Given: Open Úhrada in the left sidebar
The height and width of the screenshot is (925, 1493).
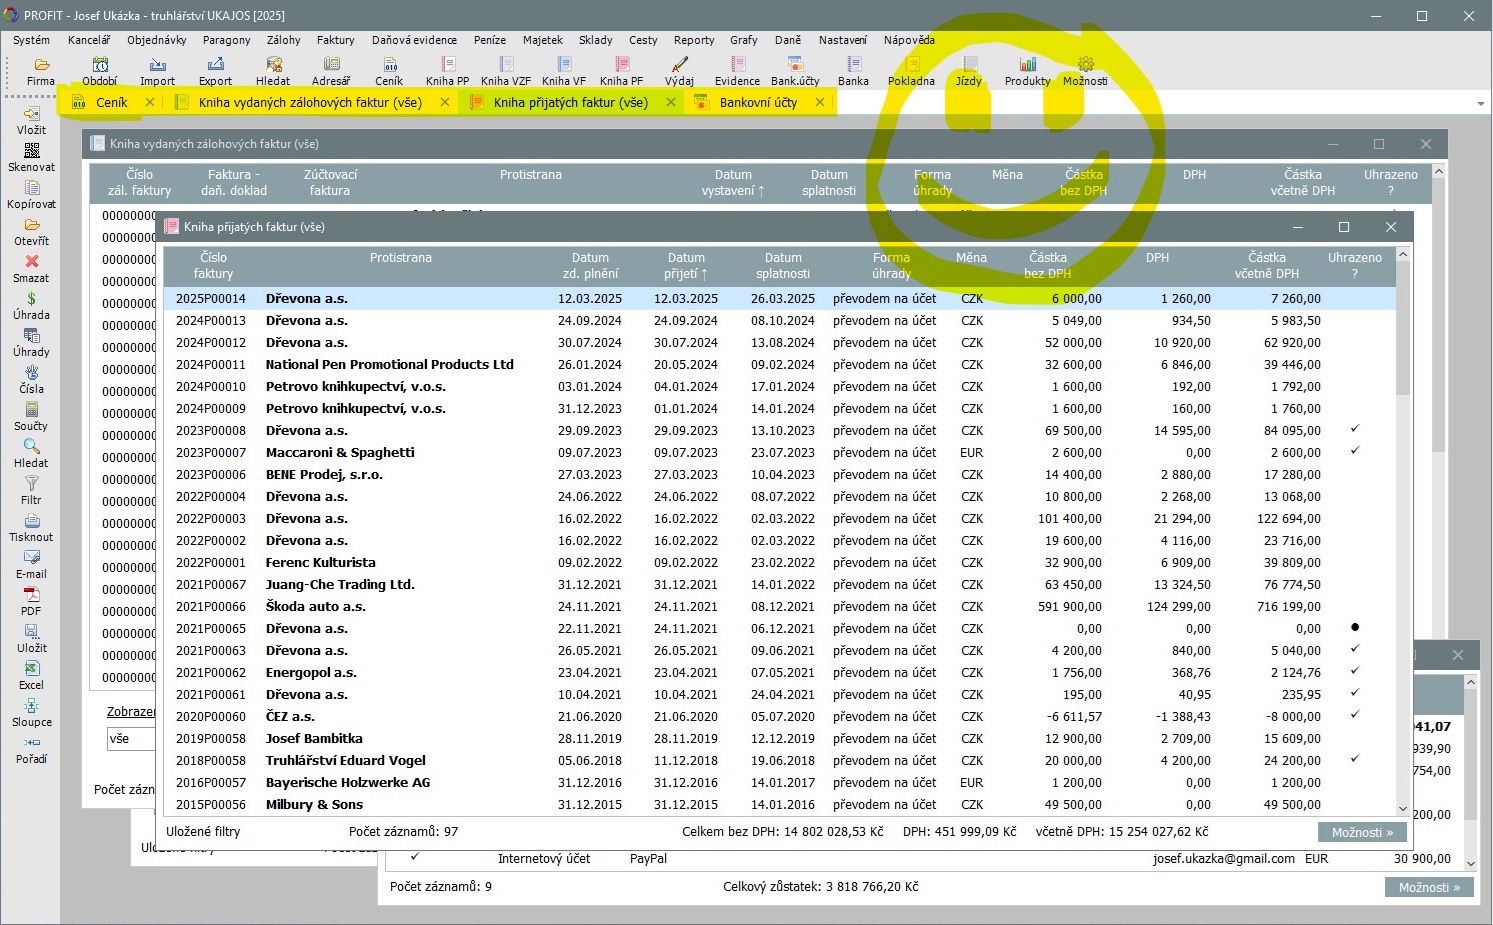Looking at the screenshot, I should pyautogui.click(x=31, y=305).
